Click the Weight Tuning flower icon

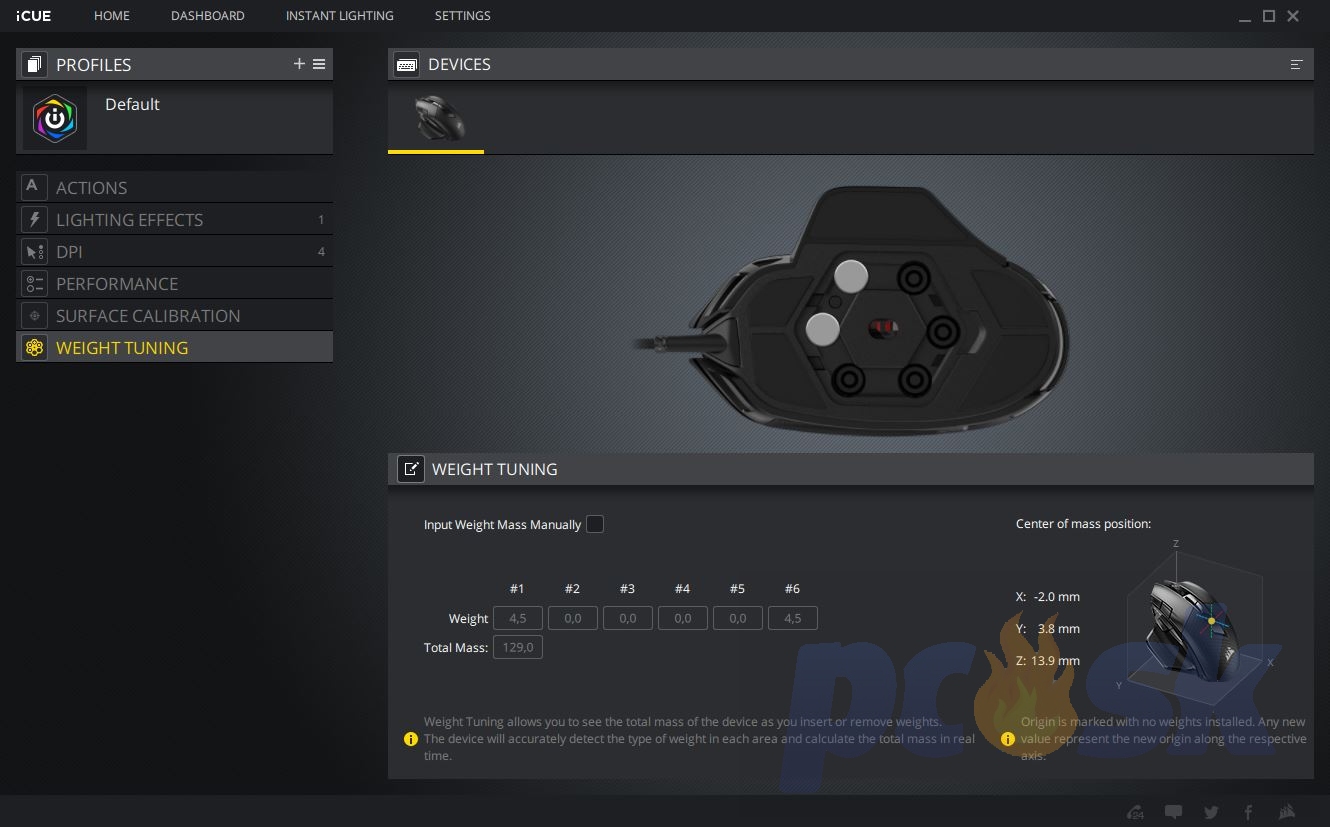coord(35,348)
